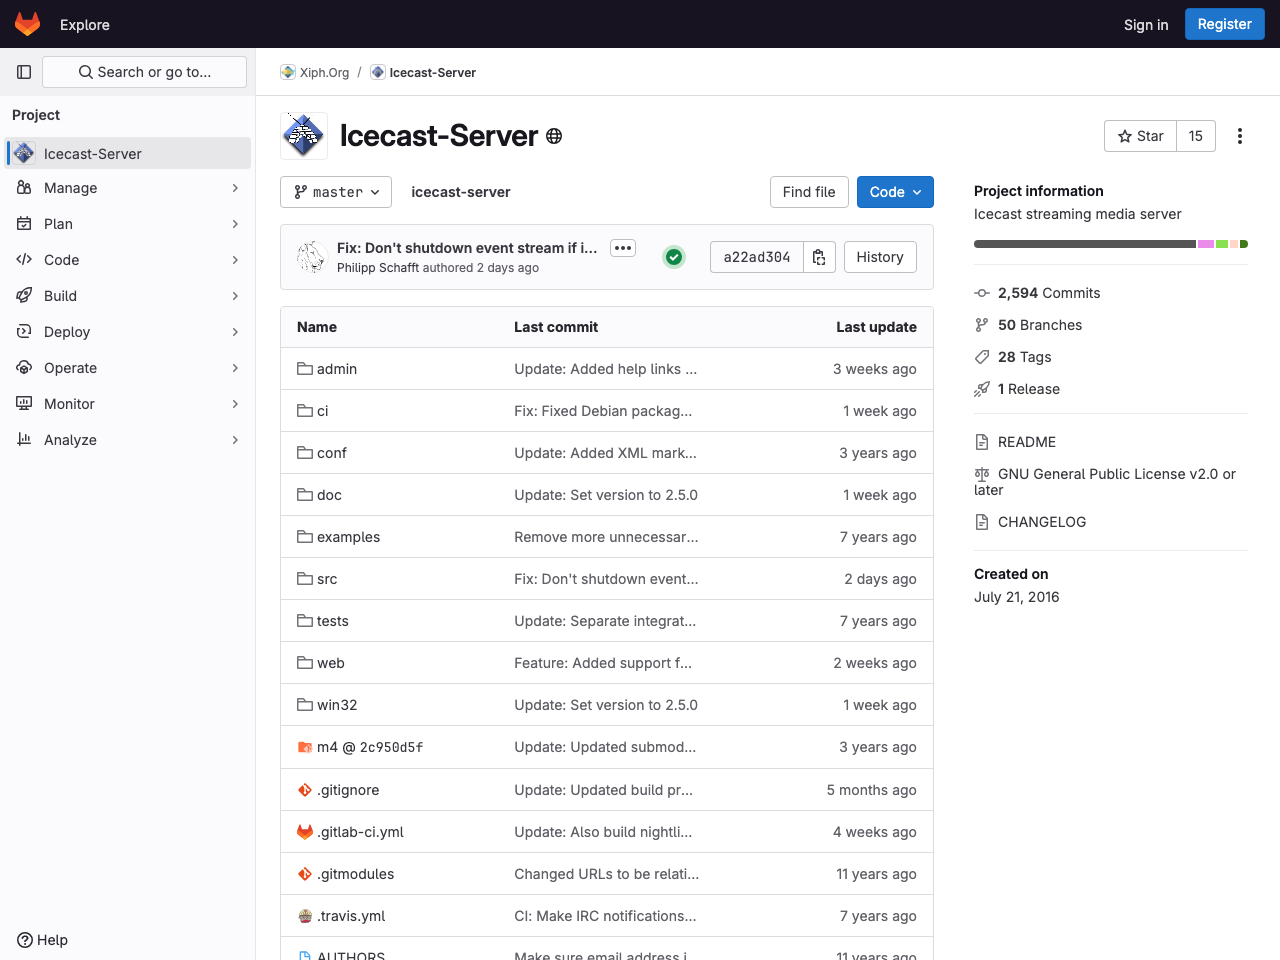Click the Icecast-Server project avatar
The width and height of the screenshot is (1280, 960).
point(303,135)
